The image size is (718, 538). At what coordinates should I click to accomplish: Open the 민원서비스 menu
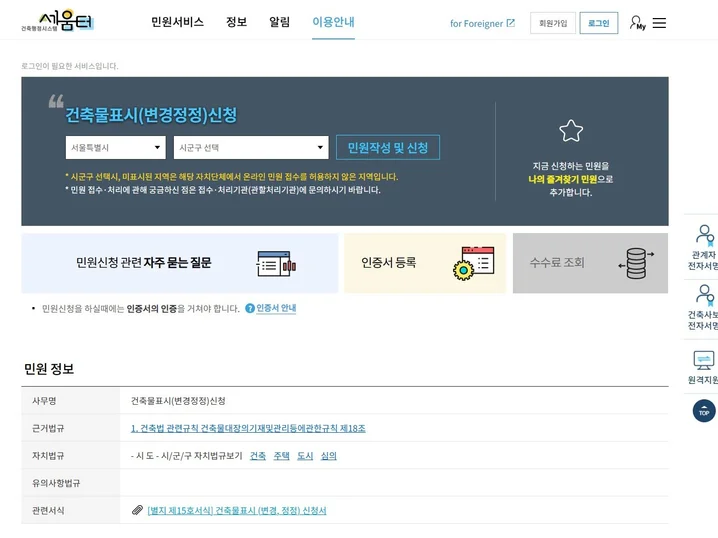pos(177,22)
